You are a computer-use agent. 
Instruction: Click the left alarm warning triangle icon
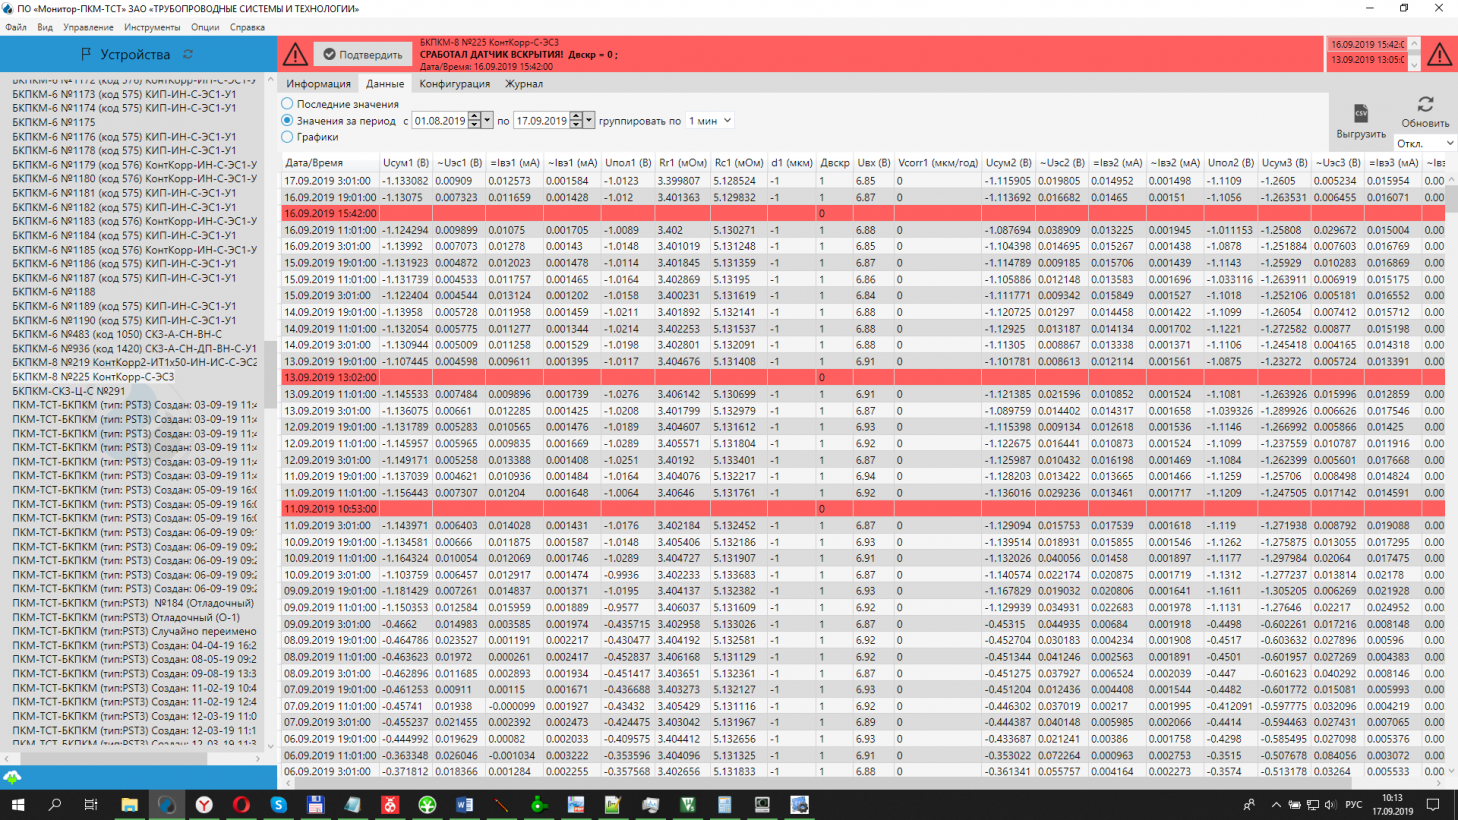click(x=295, y=54)
